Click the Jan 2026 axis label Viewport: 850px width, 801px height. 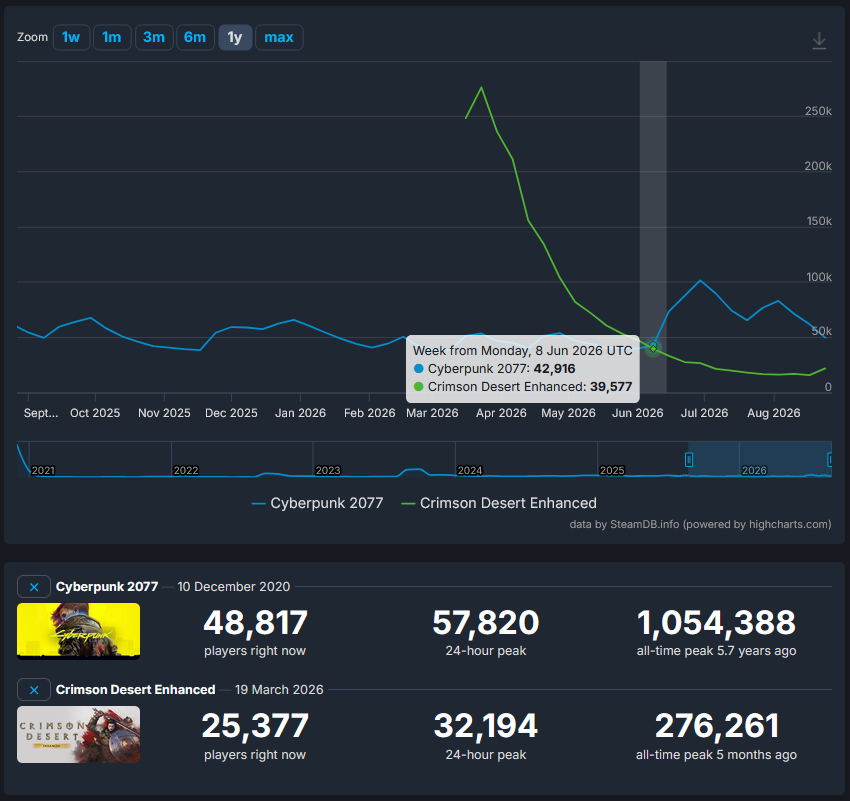pyautogui.click(x=300, y=413)
